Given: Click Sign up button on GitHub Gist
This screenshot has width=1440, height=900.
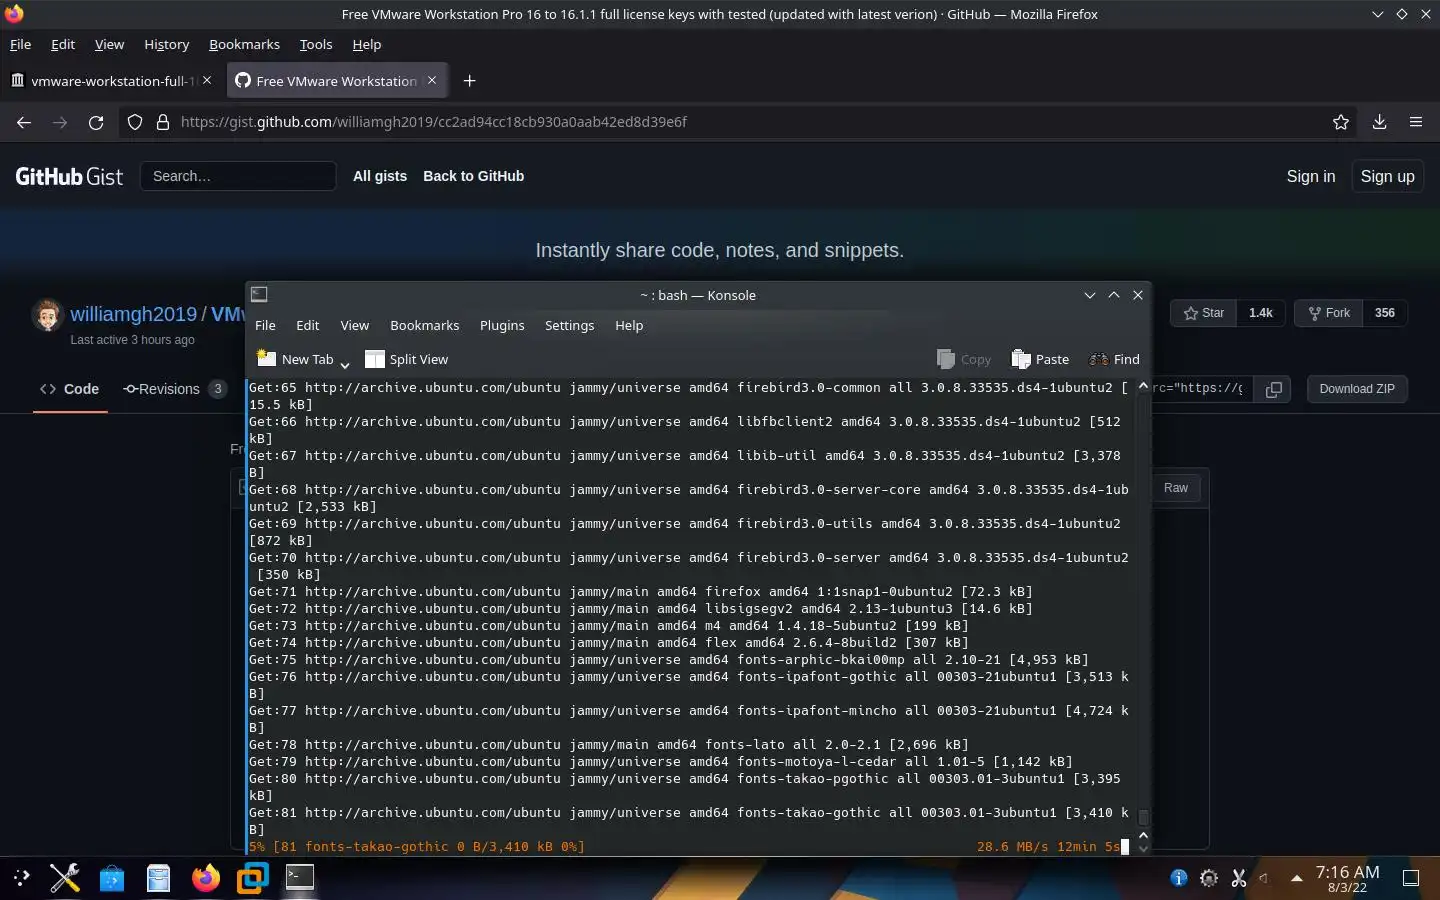Looking at the screenshot, I should [x=1388, y=176].
